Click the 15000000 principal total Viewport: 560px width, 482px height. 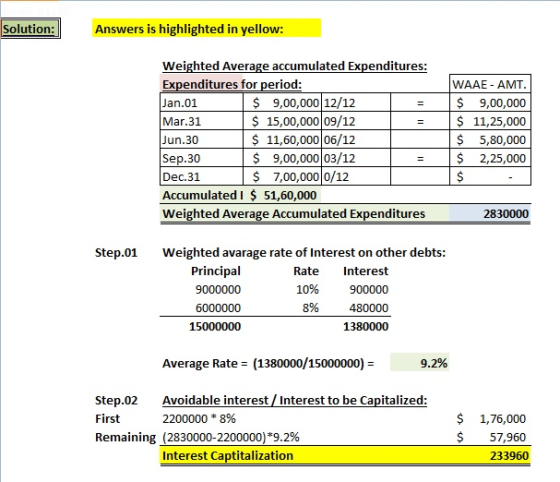pyautogui.click(x=215, y=326)
